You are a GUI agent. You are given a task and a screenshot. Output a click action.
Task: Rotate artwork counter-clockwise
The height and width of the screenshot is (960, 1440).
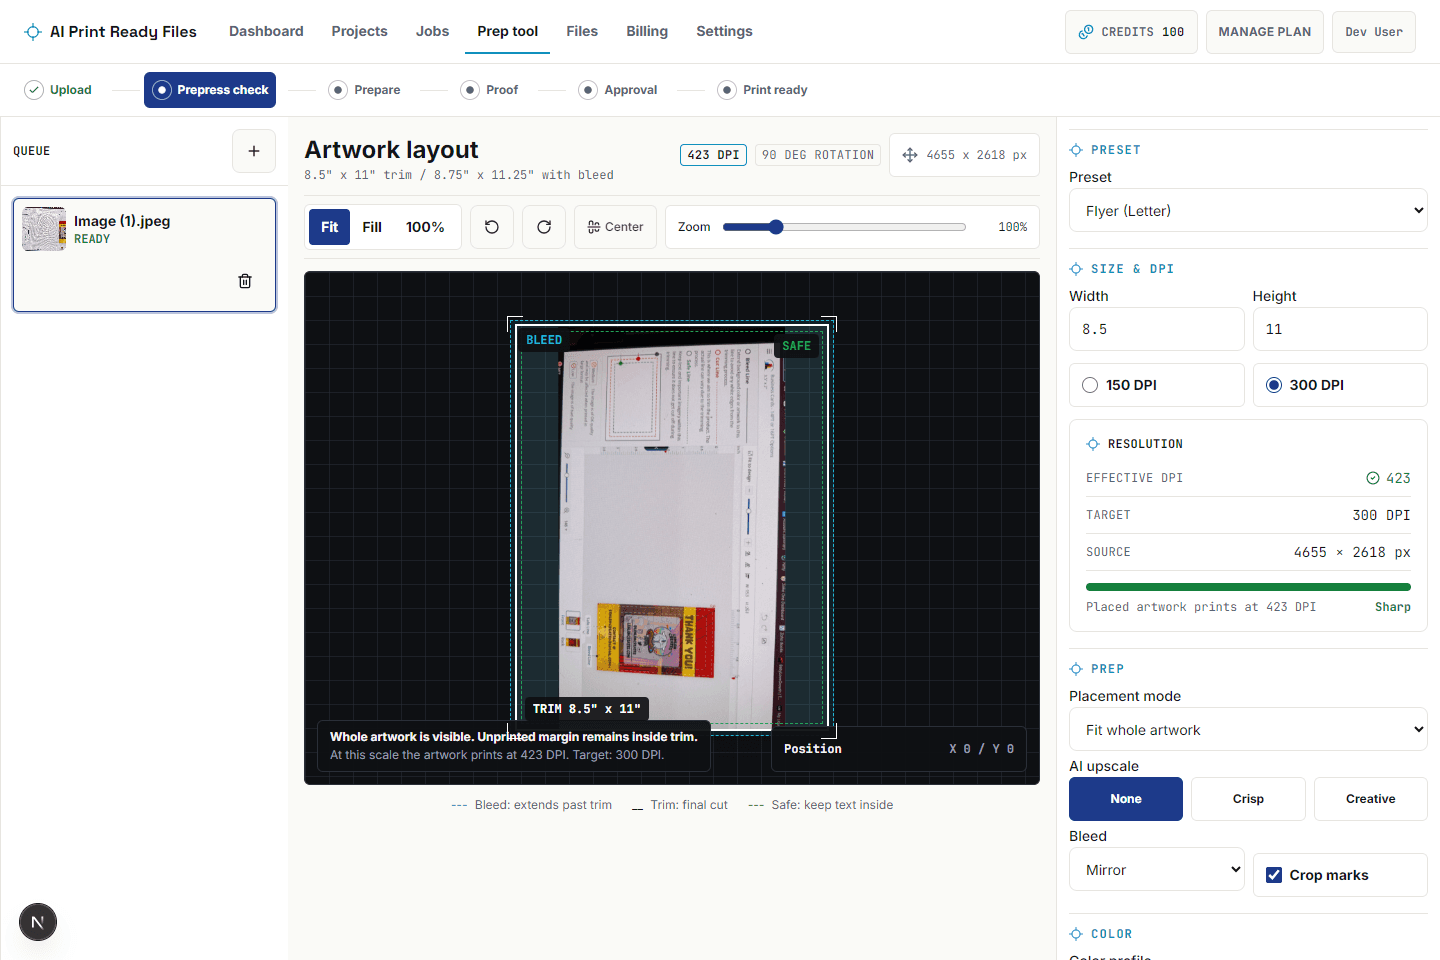tap(492, 227)
